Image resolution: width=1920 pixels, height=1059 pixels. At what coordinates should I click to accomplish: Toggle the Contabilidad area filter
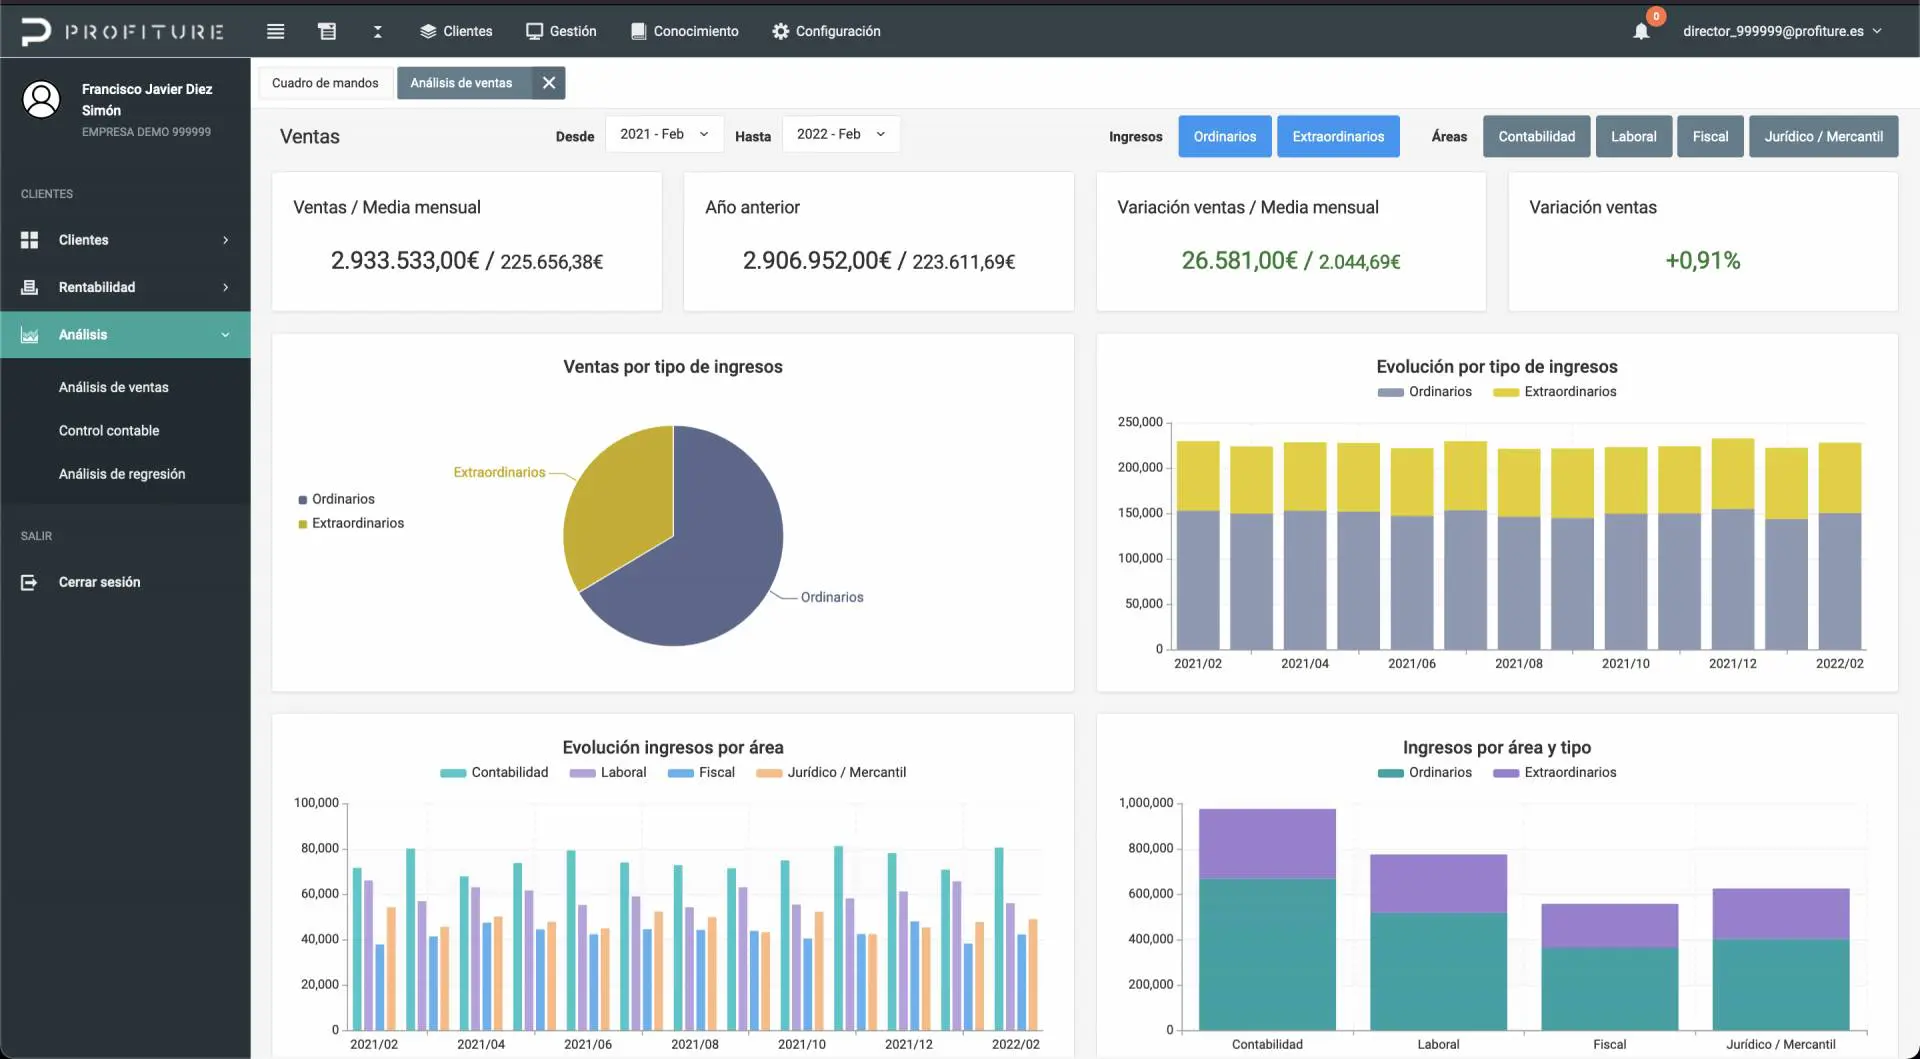1536,137
